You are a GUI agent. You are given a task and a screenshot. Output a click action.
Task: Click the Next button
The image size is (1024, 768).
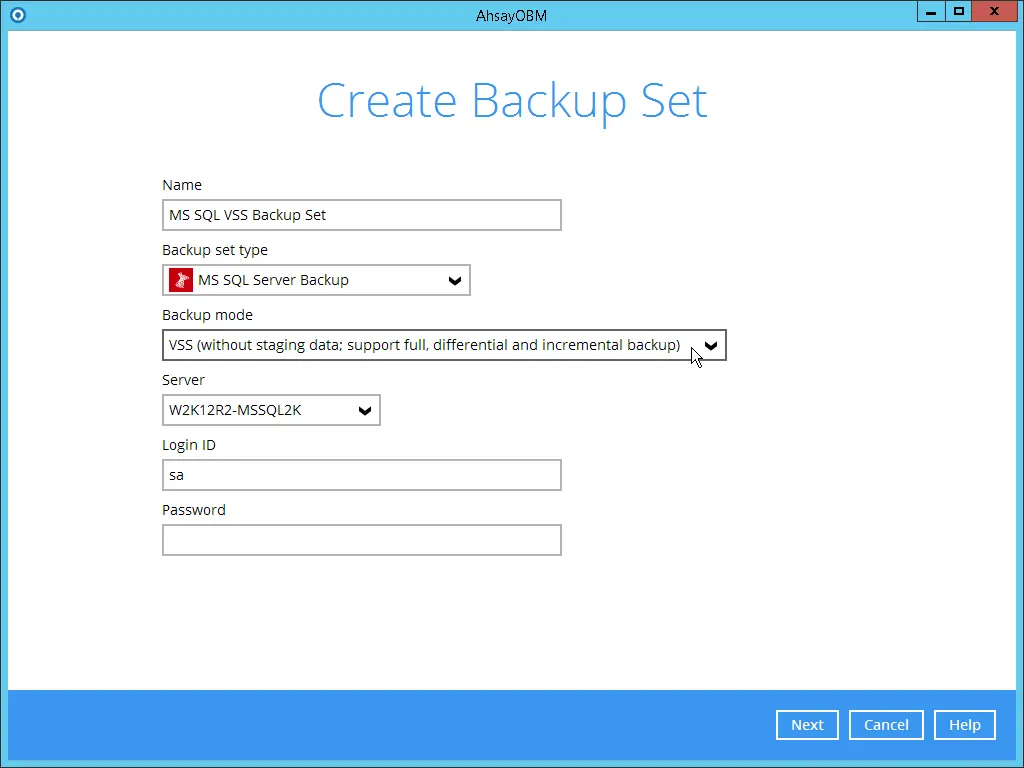point(807,725)
